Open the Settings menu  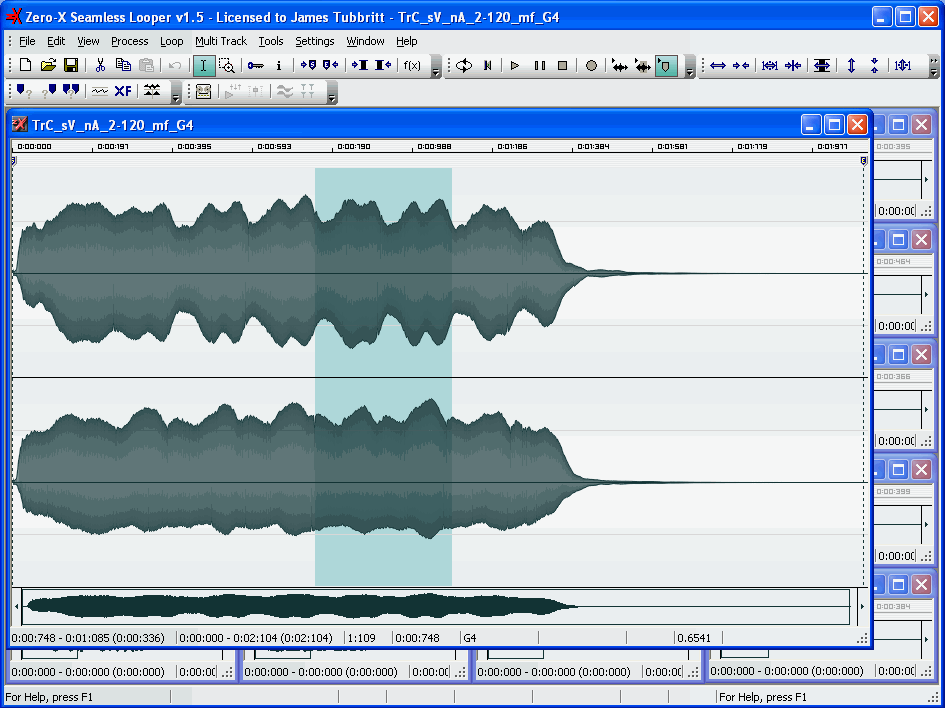pos(315,41)
